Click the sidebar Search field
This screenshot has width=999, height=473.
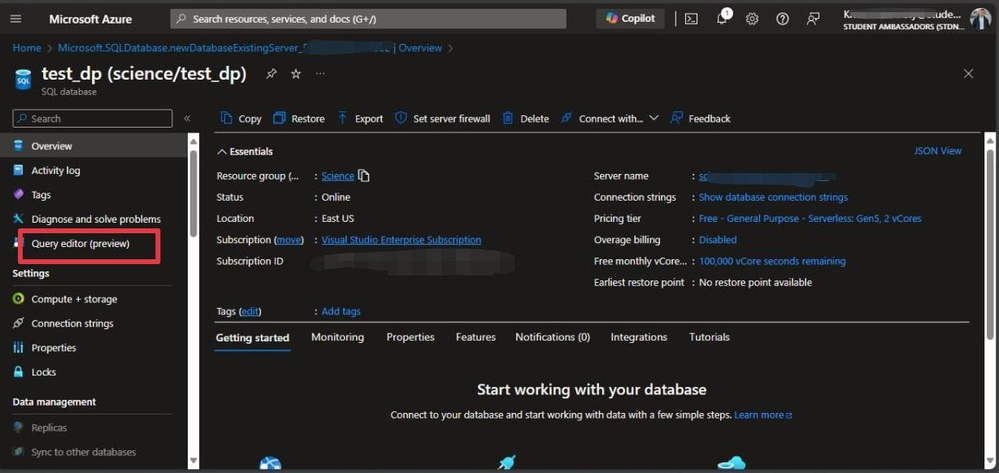pos(92,119)
